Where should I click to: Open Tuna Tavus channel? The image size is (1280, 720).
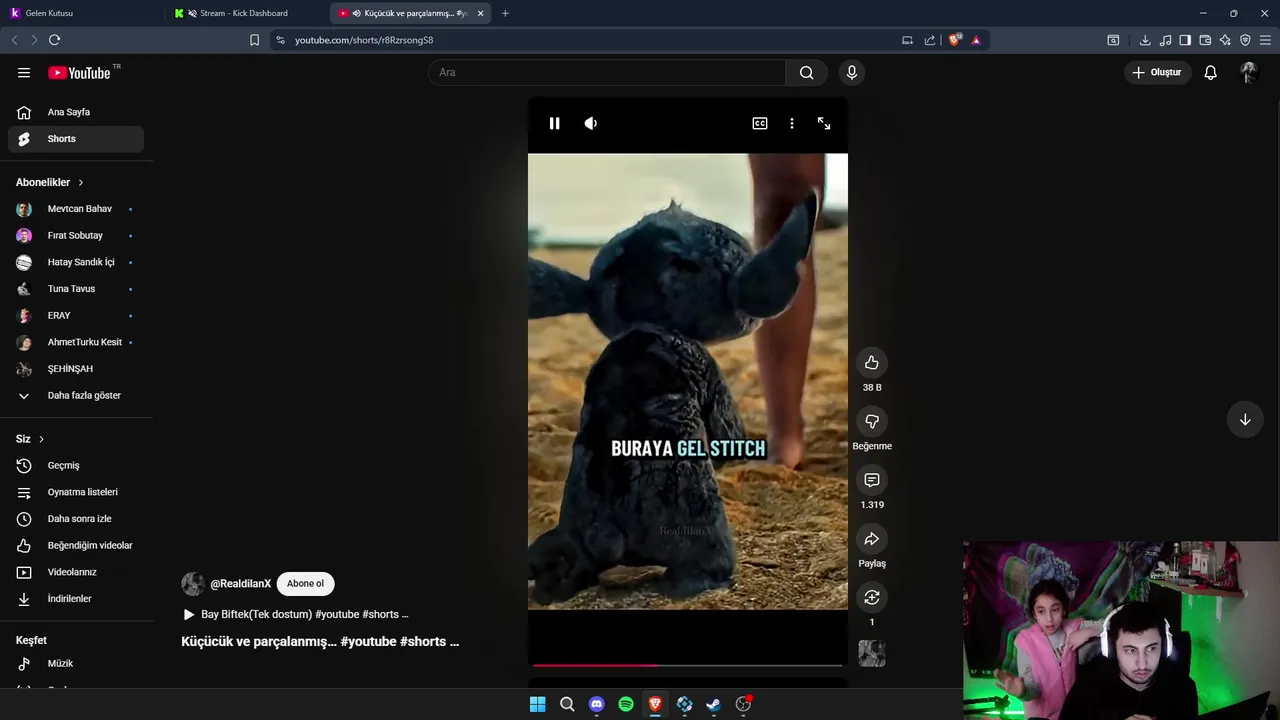(76, 289)
